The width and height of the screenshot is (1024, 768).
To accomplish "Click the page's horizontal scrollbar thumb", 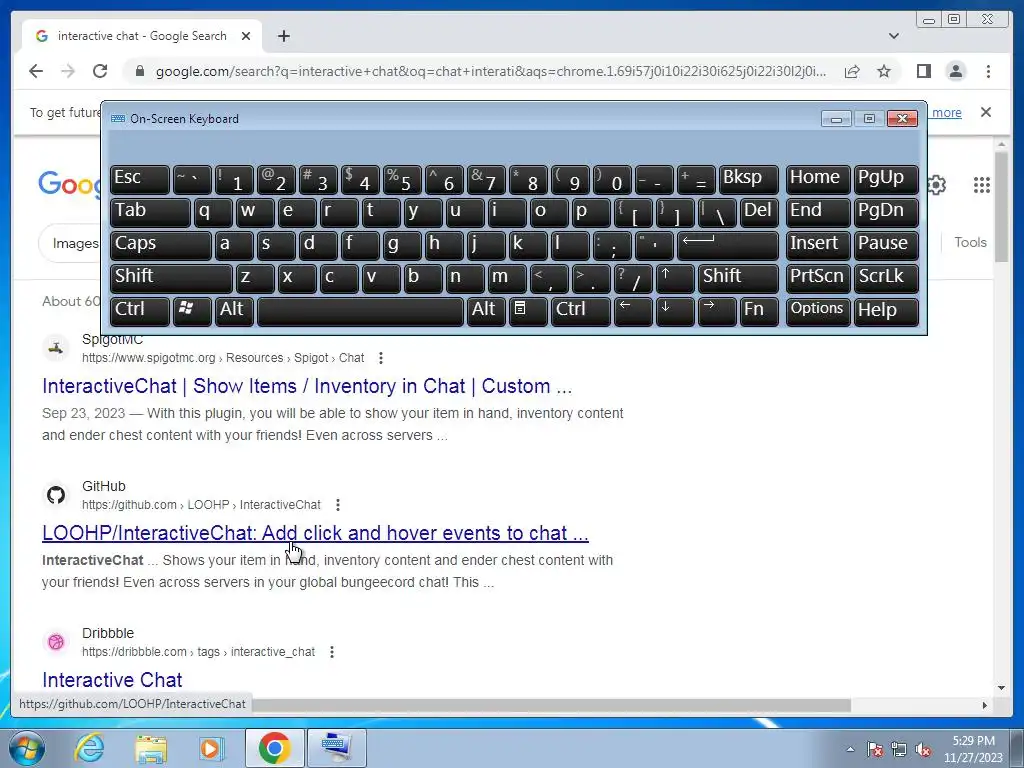I will point(551,705).
